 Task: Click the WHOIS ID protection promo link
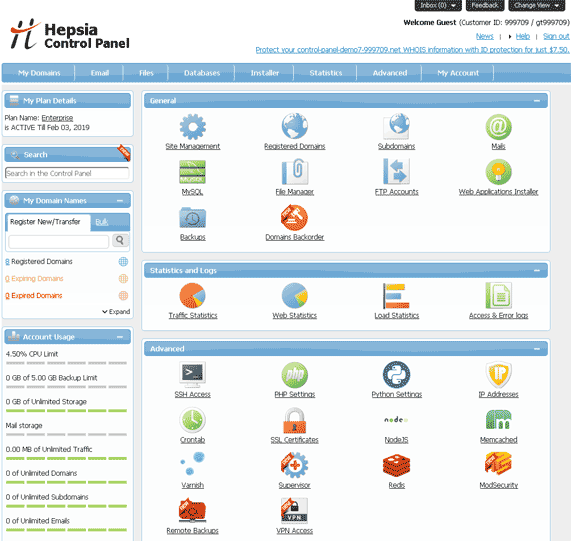[x=412, y=50]
